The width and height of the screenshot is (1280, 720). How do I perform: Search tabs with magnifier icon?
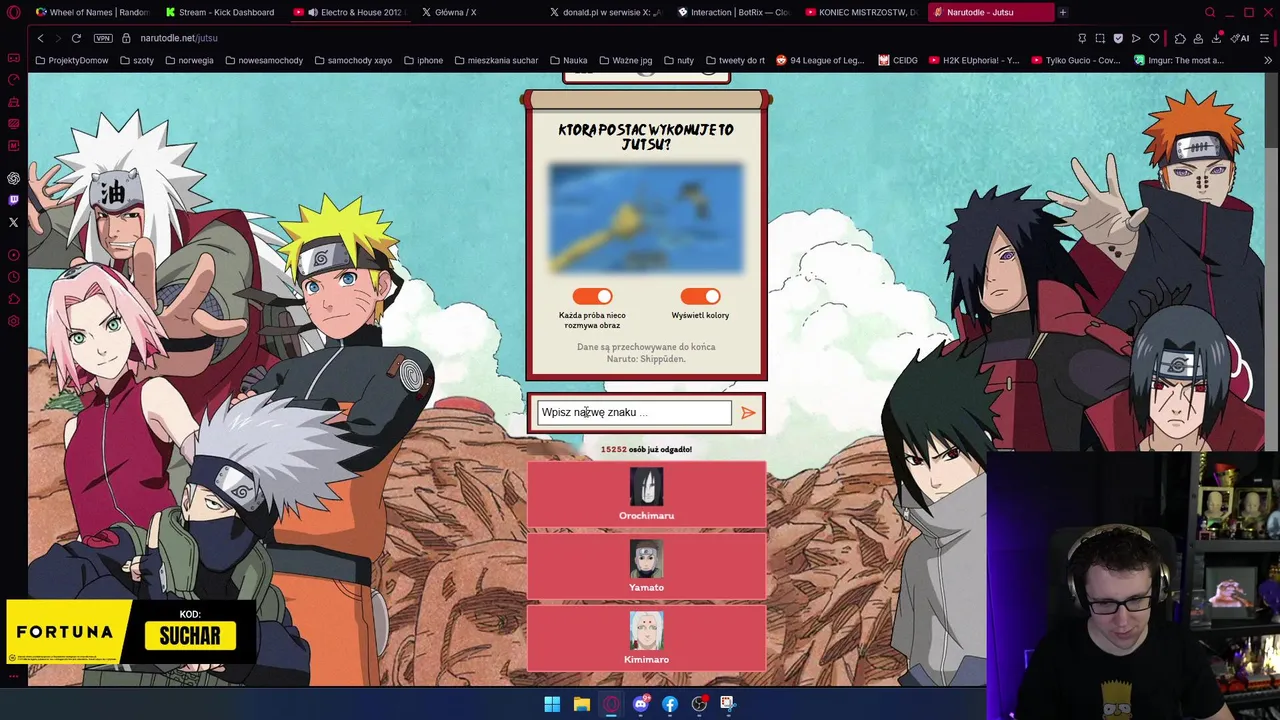[x=1210, y=12]
